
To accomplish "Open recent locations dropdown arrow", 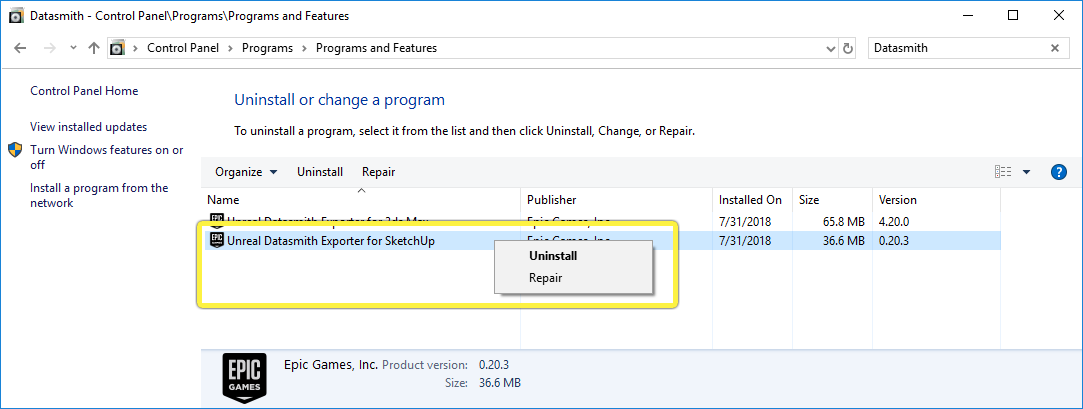I will [x=73, y=48].
